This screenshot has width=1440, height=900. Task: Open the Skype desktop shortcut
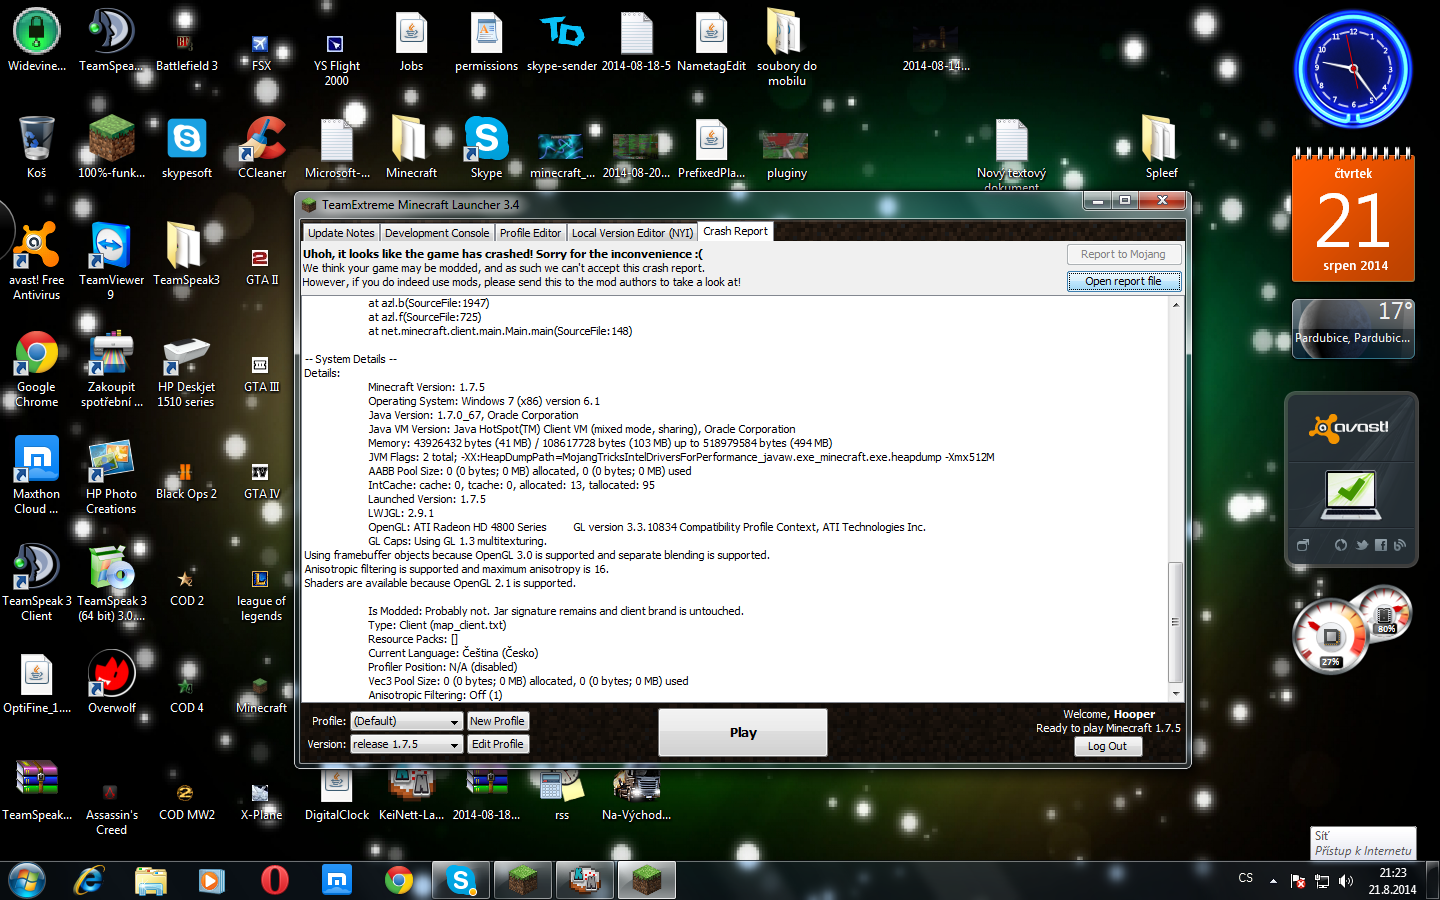(487, 148)
